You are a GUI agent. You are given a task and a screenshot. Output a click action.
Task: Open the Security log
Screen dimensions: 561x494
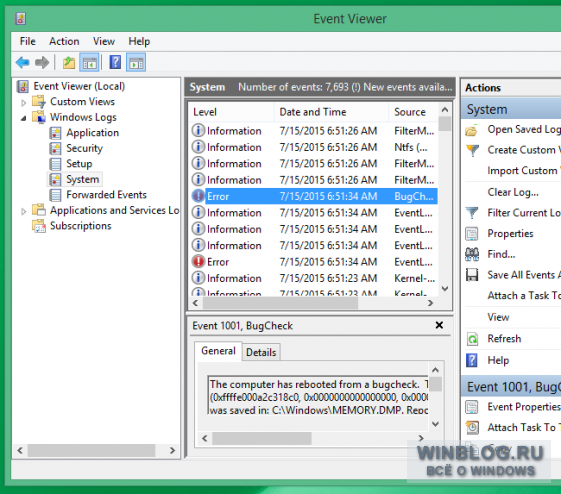coord(84,148)
